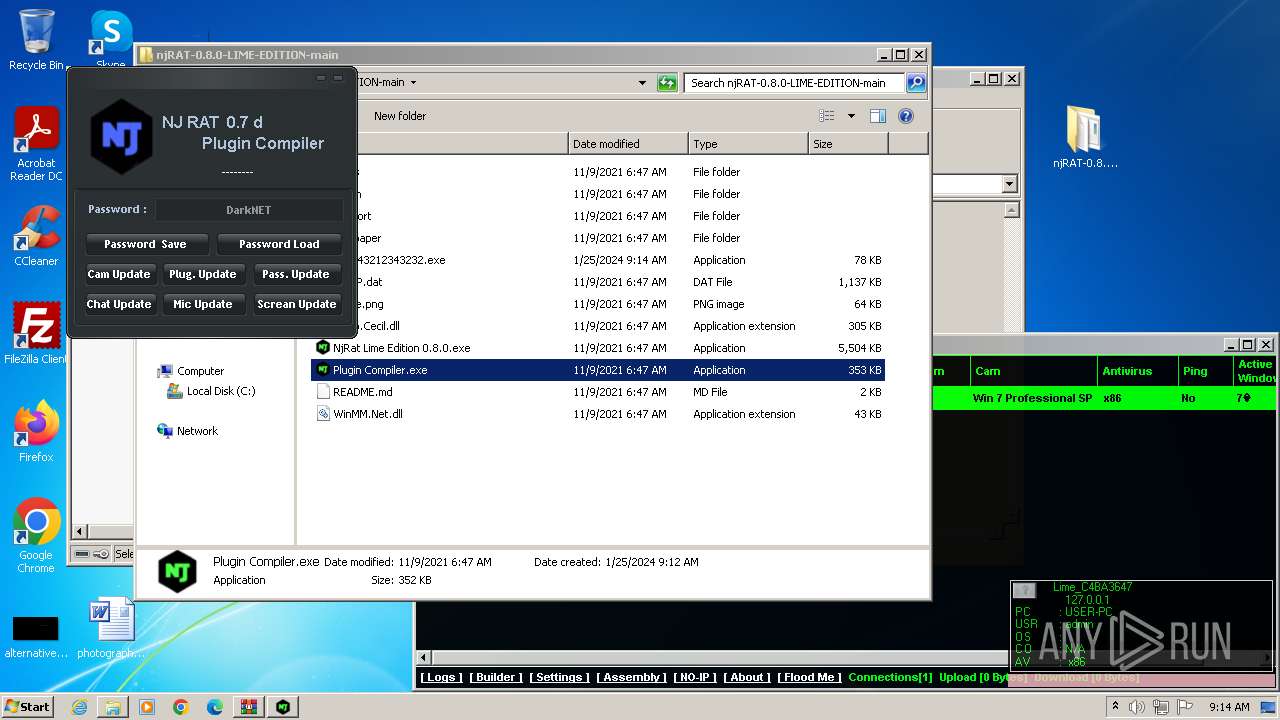Viewport: 1280px width, 720px height.
Task: Select Local Disk (C:) in navigation pane
Action: pyautogui.click(x=221, y=391)
